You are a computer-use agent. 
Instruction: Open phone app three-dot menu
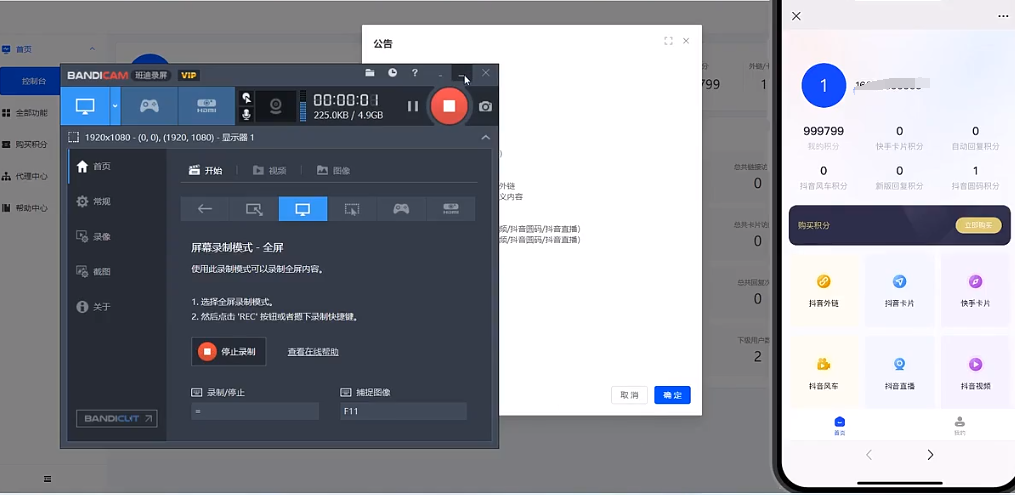[1003, 16]
